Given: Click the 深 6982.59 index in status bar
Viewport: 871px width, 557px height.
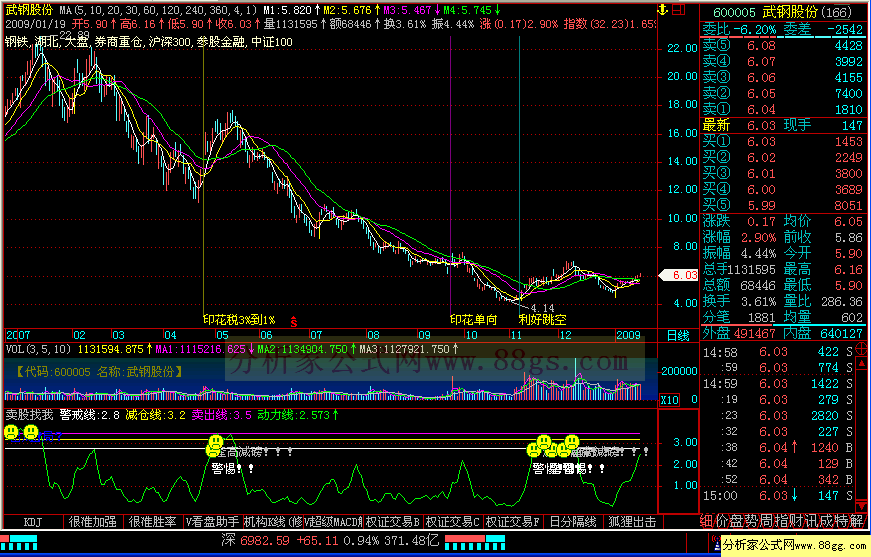Looking at the screenshot, I should coord(256,540).
